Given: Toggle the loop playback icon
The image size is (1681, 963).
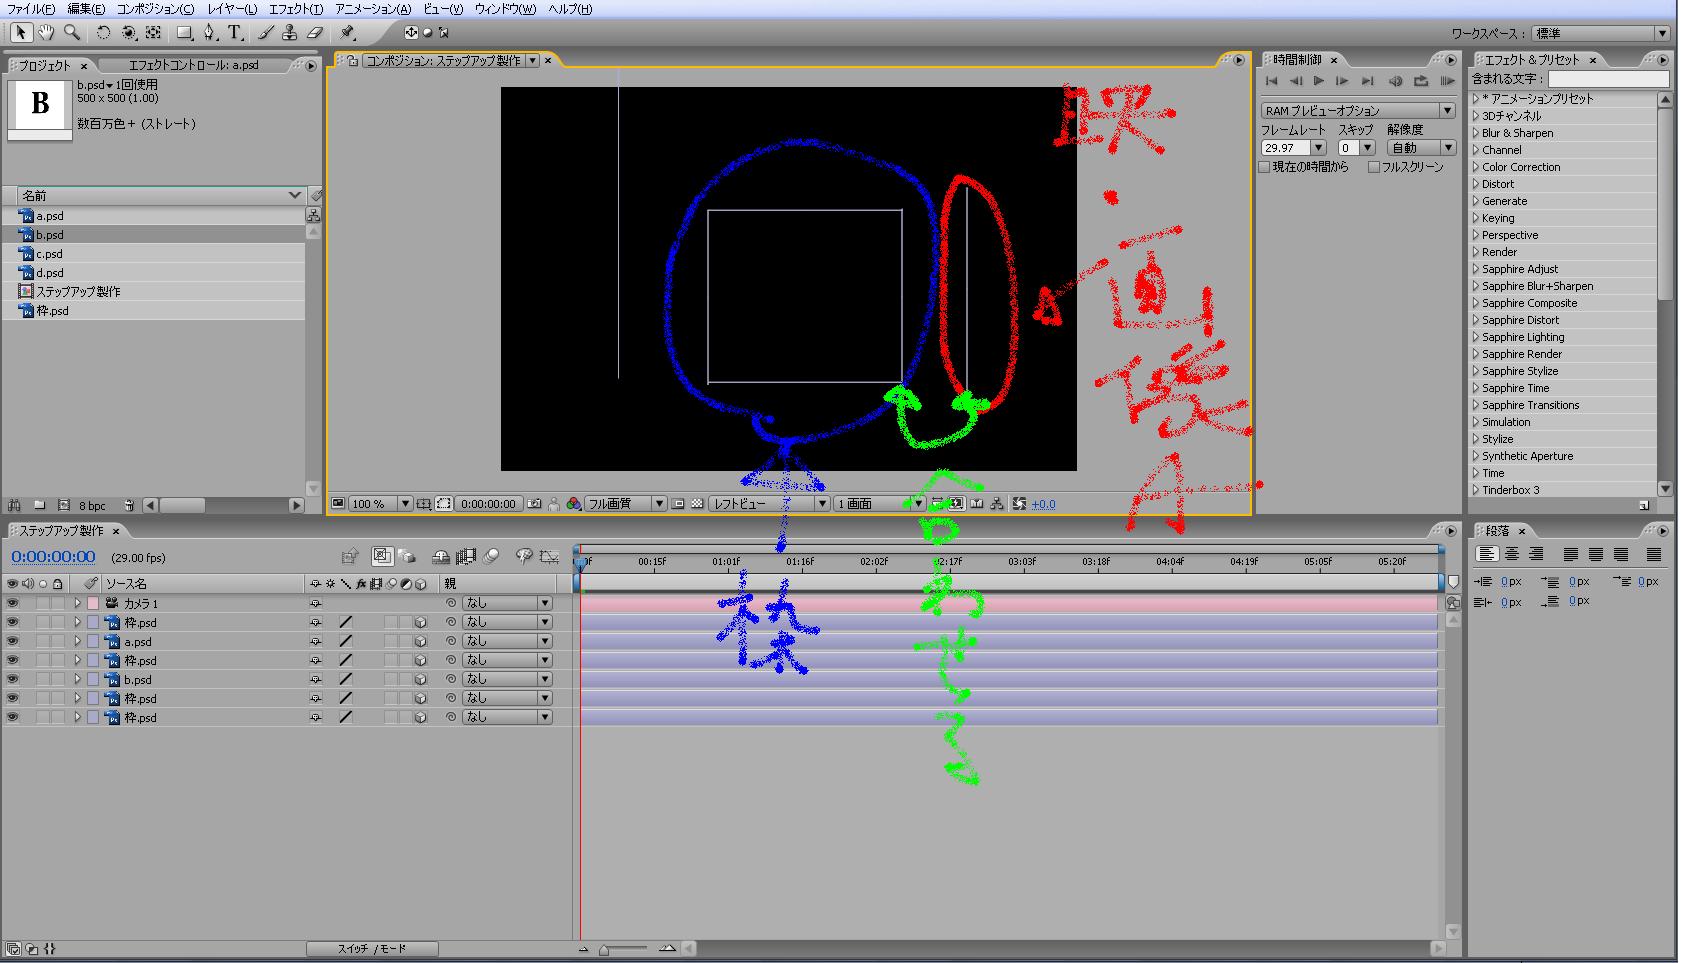Looking at the screenshot, I should (1421, 81).
